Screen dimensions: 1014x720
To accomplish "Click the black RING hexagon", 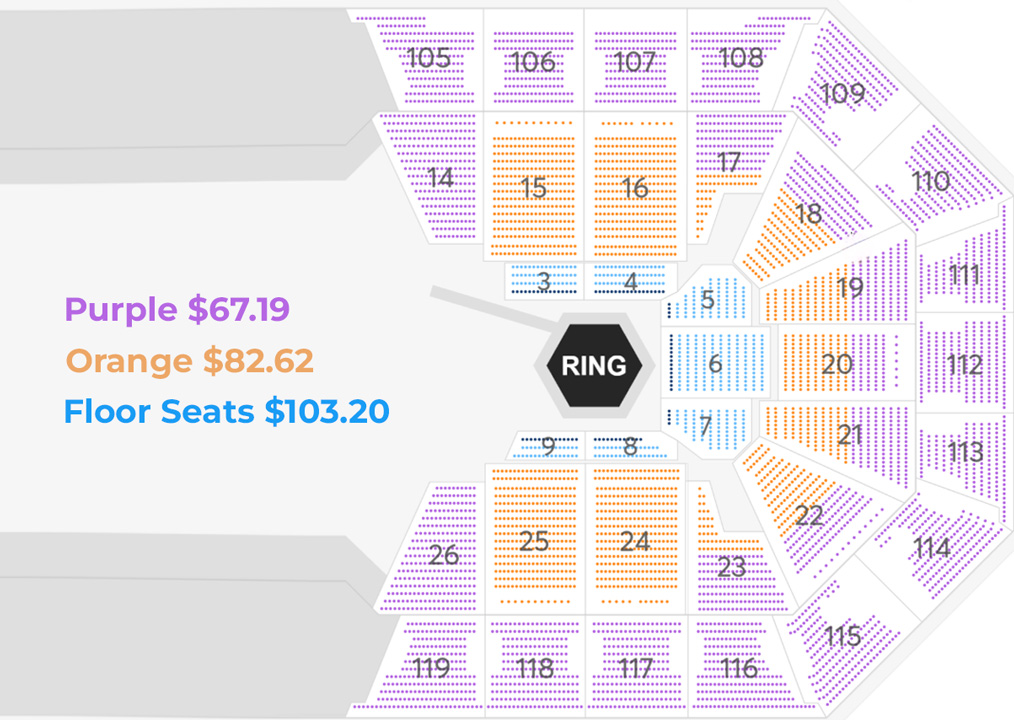I will point(593,365).
